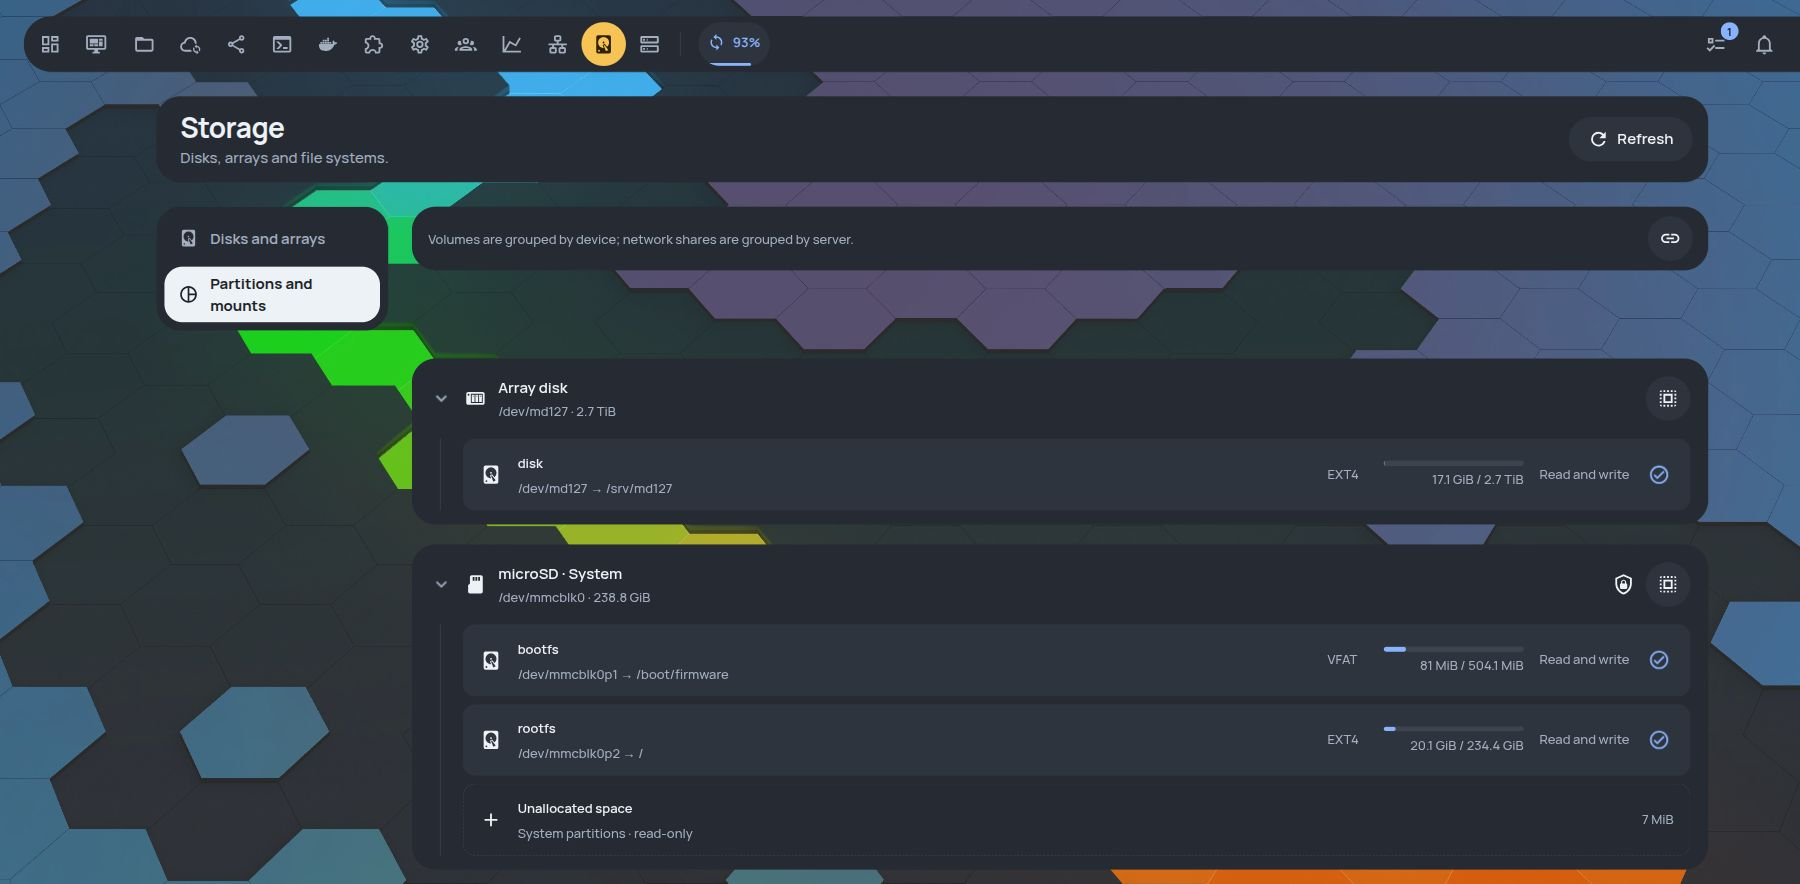Click the plus icon beside Unallocated space
The image size is (1800, 884).
(x=491, y=820)
